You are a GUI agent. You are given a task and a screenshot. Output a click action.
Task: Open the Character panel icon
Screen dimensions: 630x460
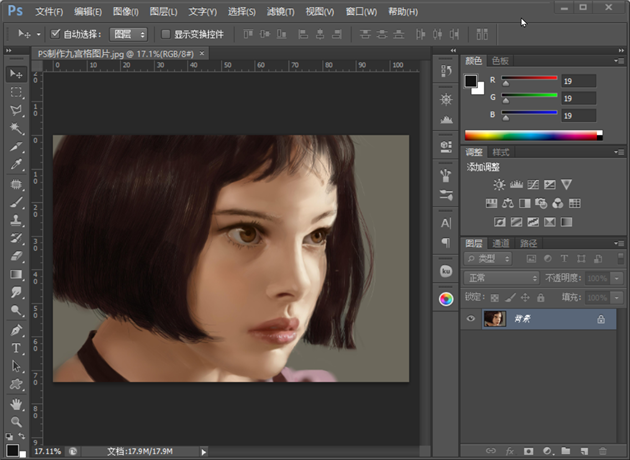446,223
